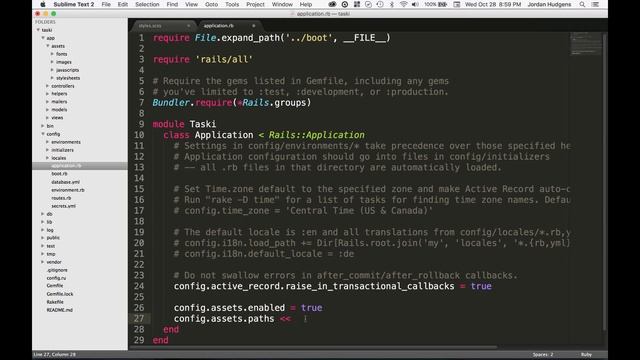
Task: Open Spotlight search magnifier
Action: click(582, 4)
